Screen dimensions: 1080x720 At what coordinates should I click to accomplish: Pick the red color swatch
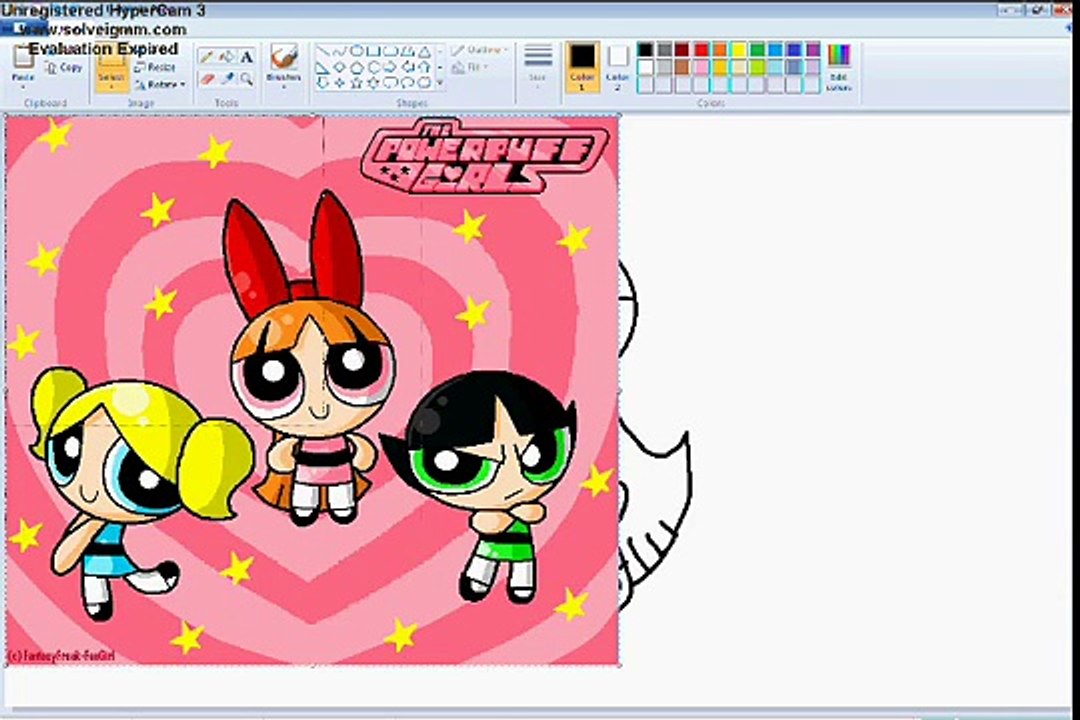(701, 50)
